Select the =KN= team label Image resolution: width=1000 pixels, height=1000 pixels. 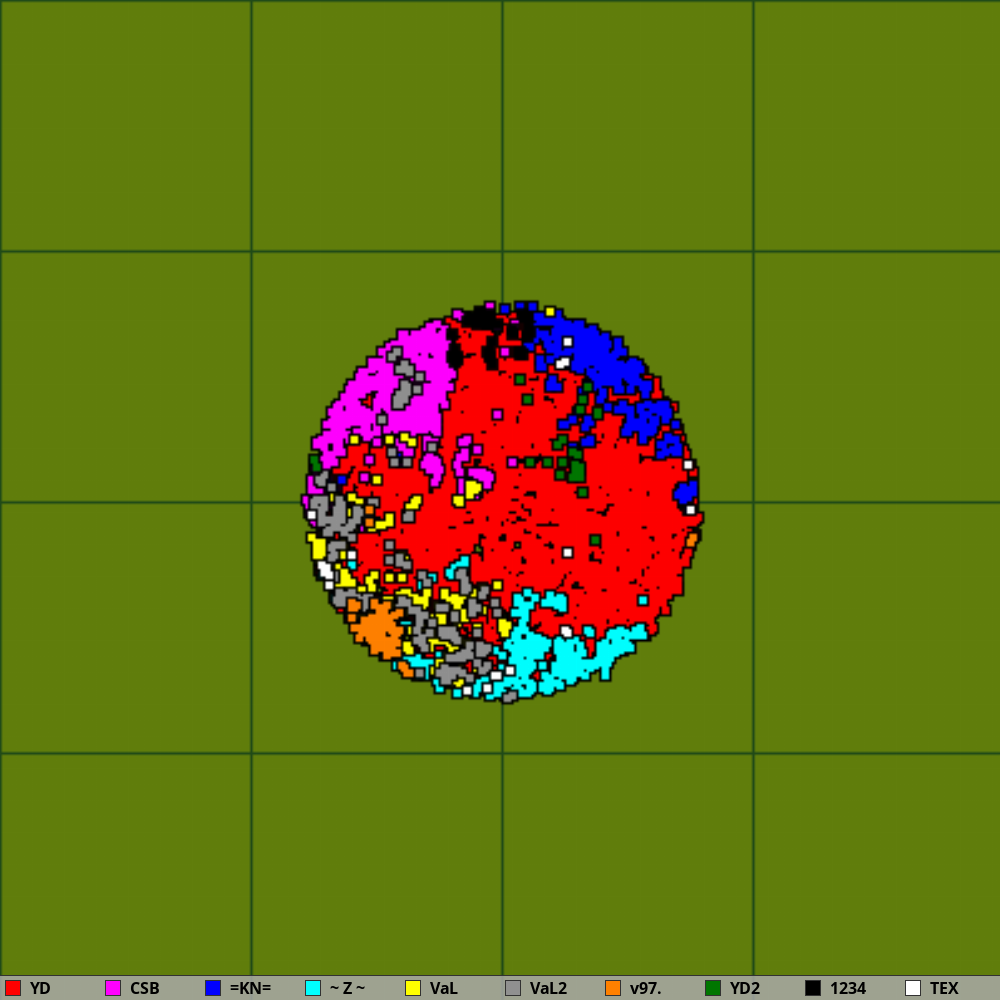pos(251,989)
